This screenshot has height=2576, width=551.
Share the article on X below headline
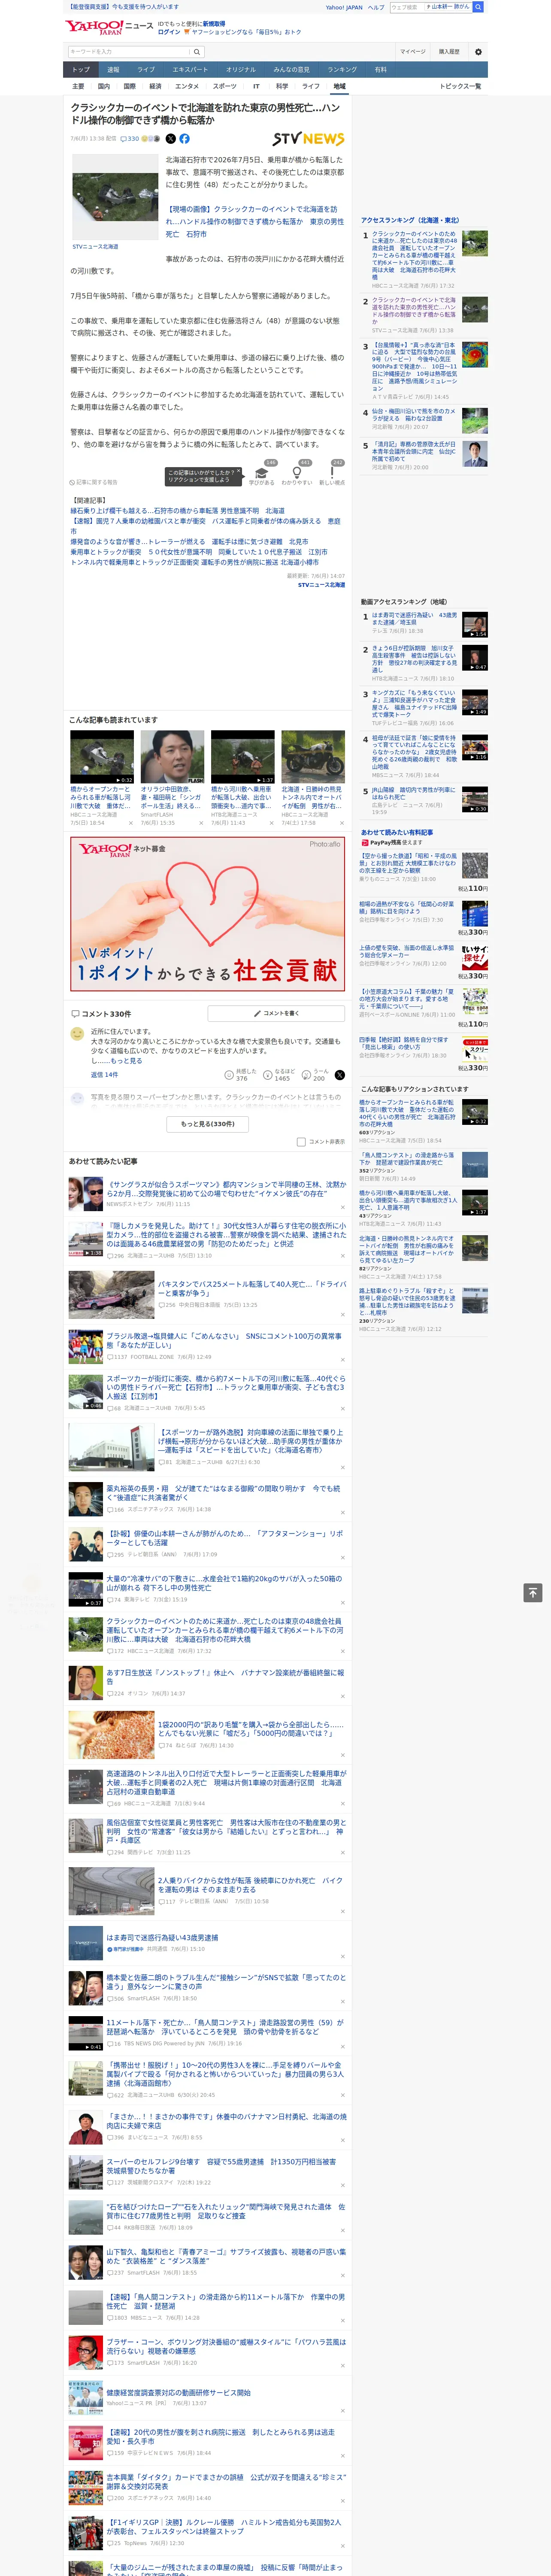point(170,139)
